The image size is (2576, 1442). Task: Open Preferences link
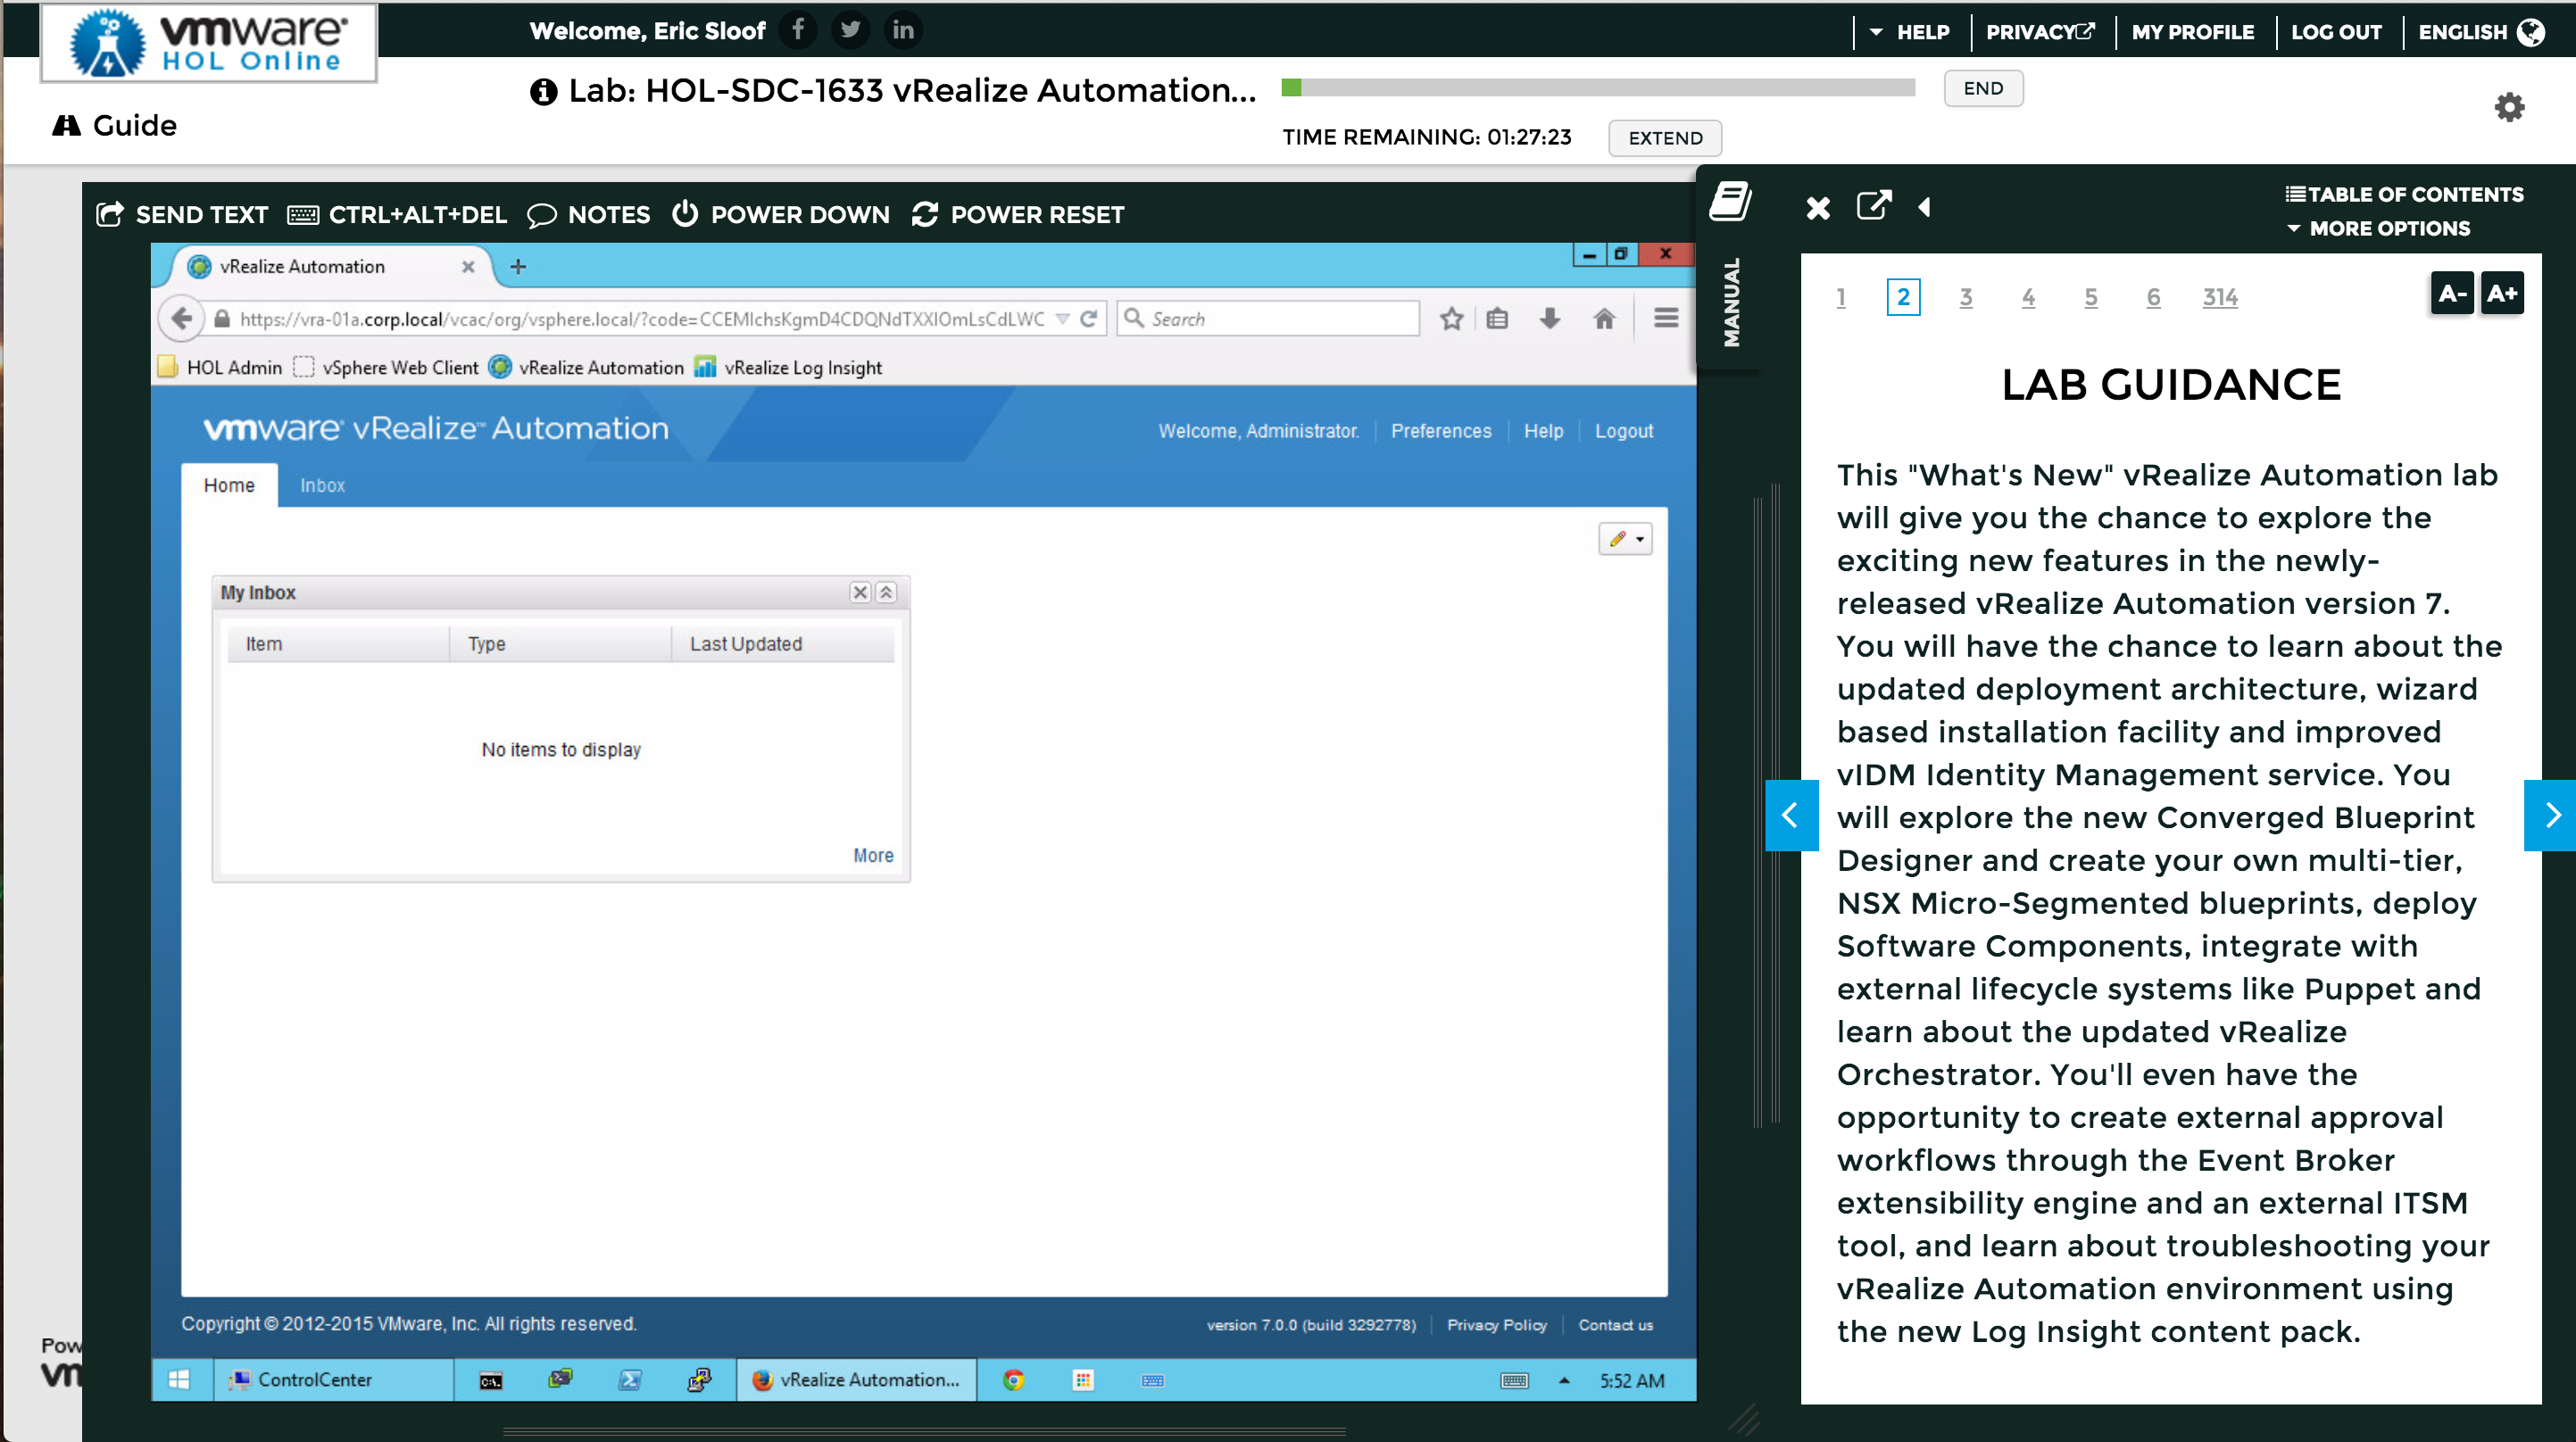click(1441, 431)
